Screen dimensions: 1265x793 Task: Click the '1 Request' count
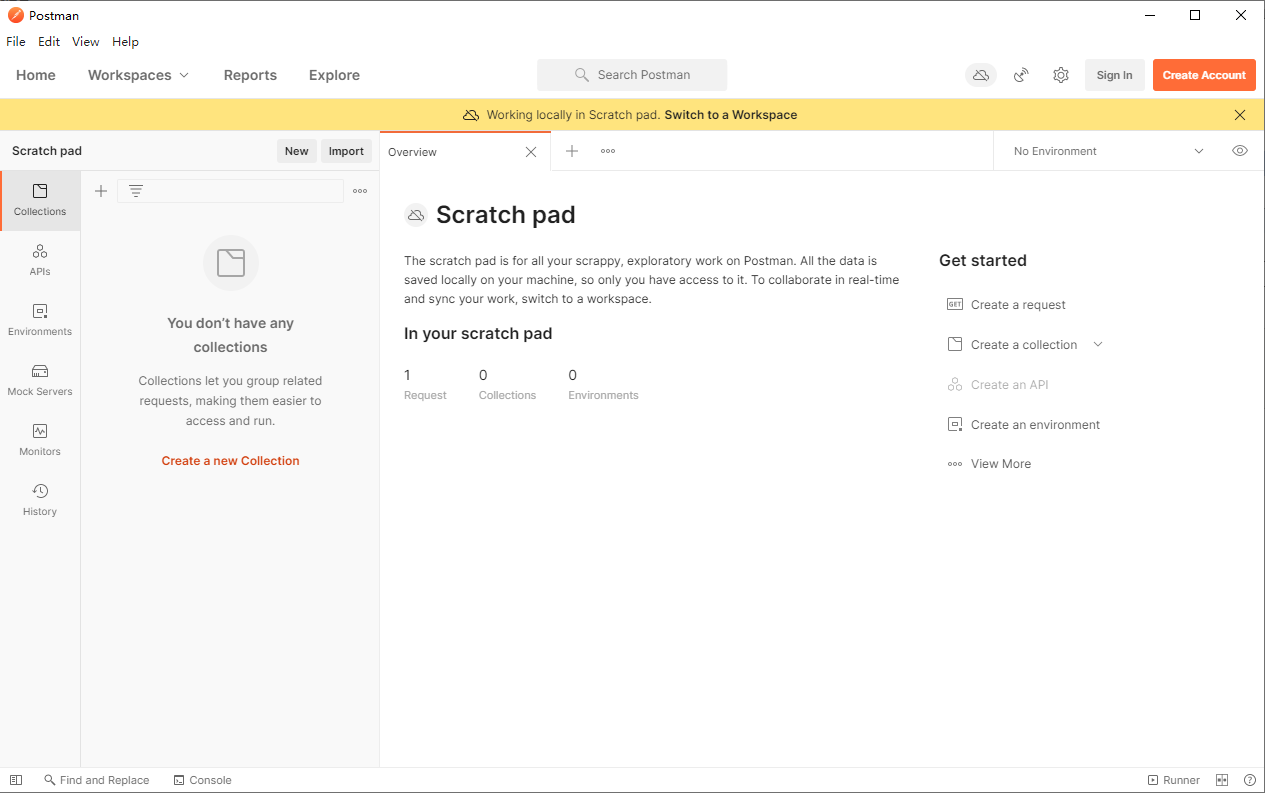(425, 384)
